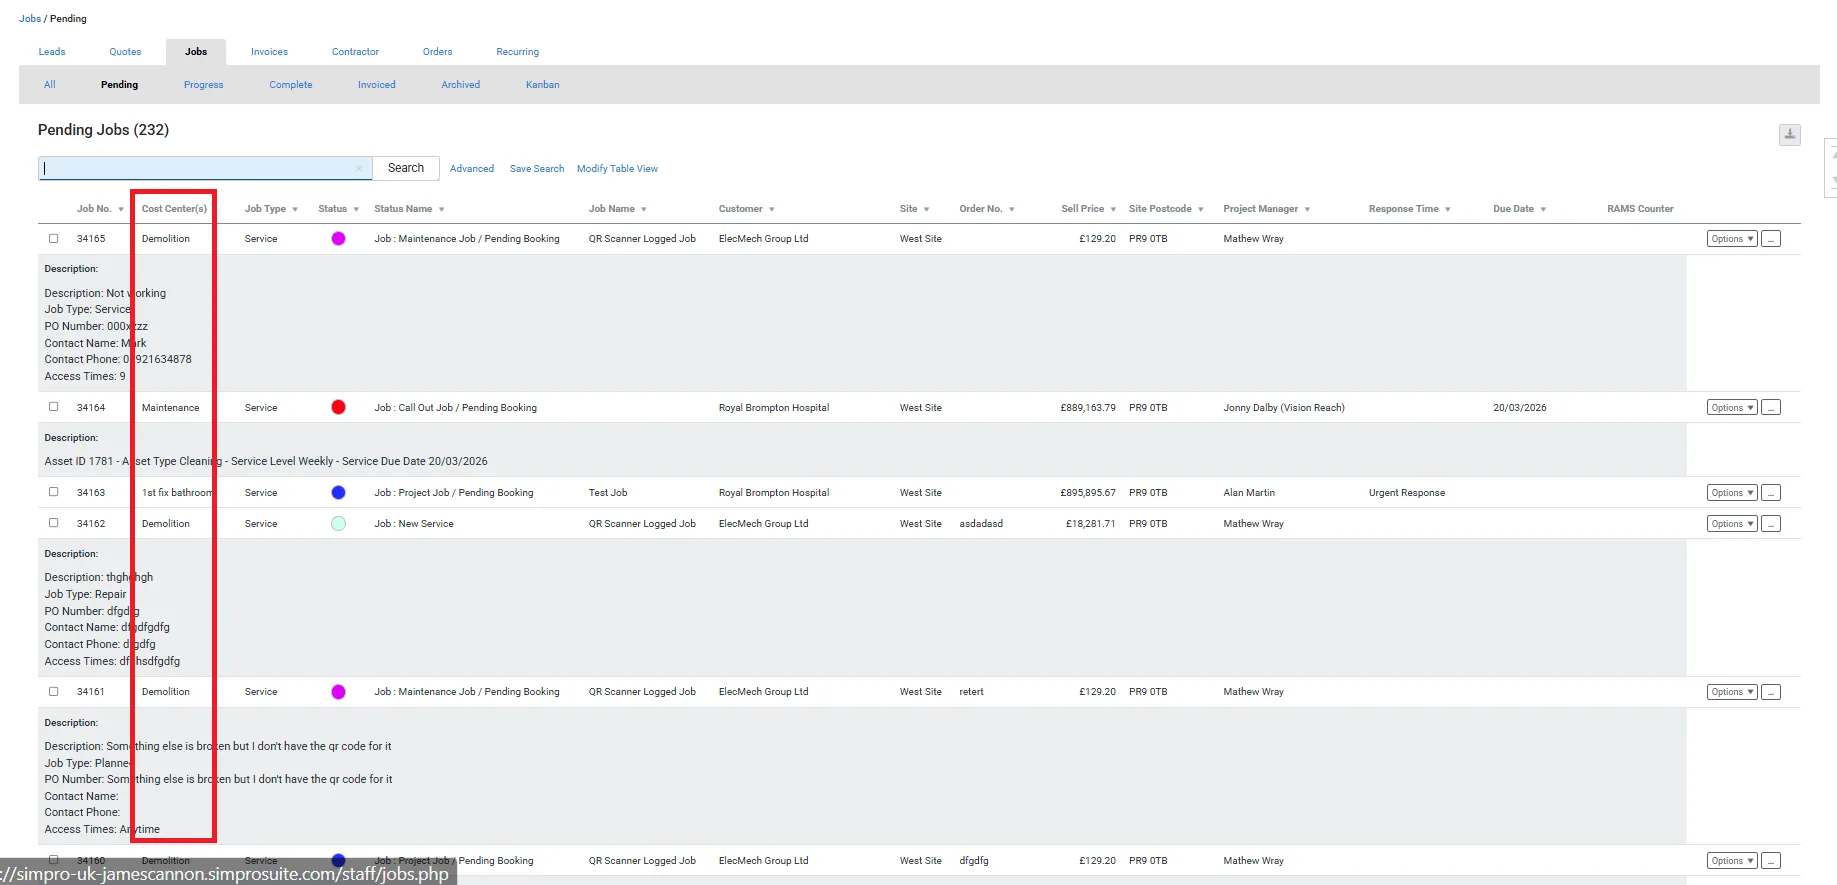Switch to the Quotes tab
This screenshot has height=885, width=1837.
[125, 52]
